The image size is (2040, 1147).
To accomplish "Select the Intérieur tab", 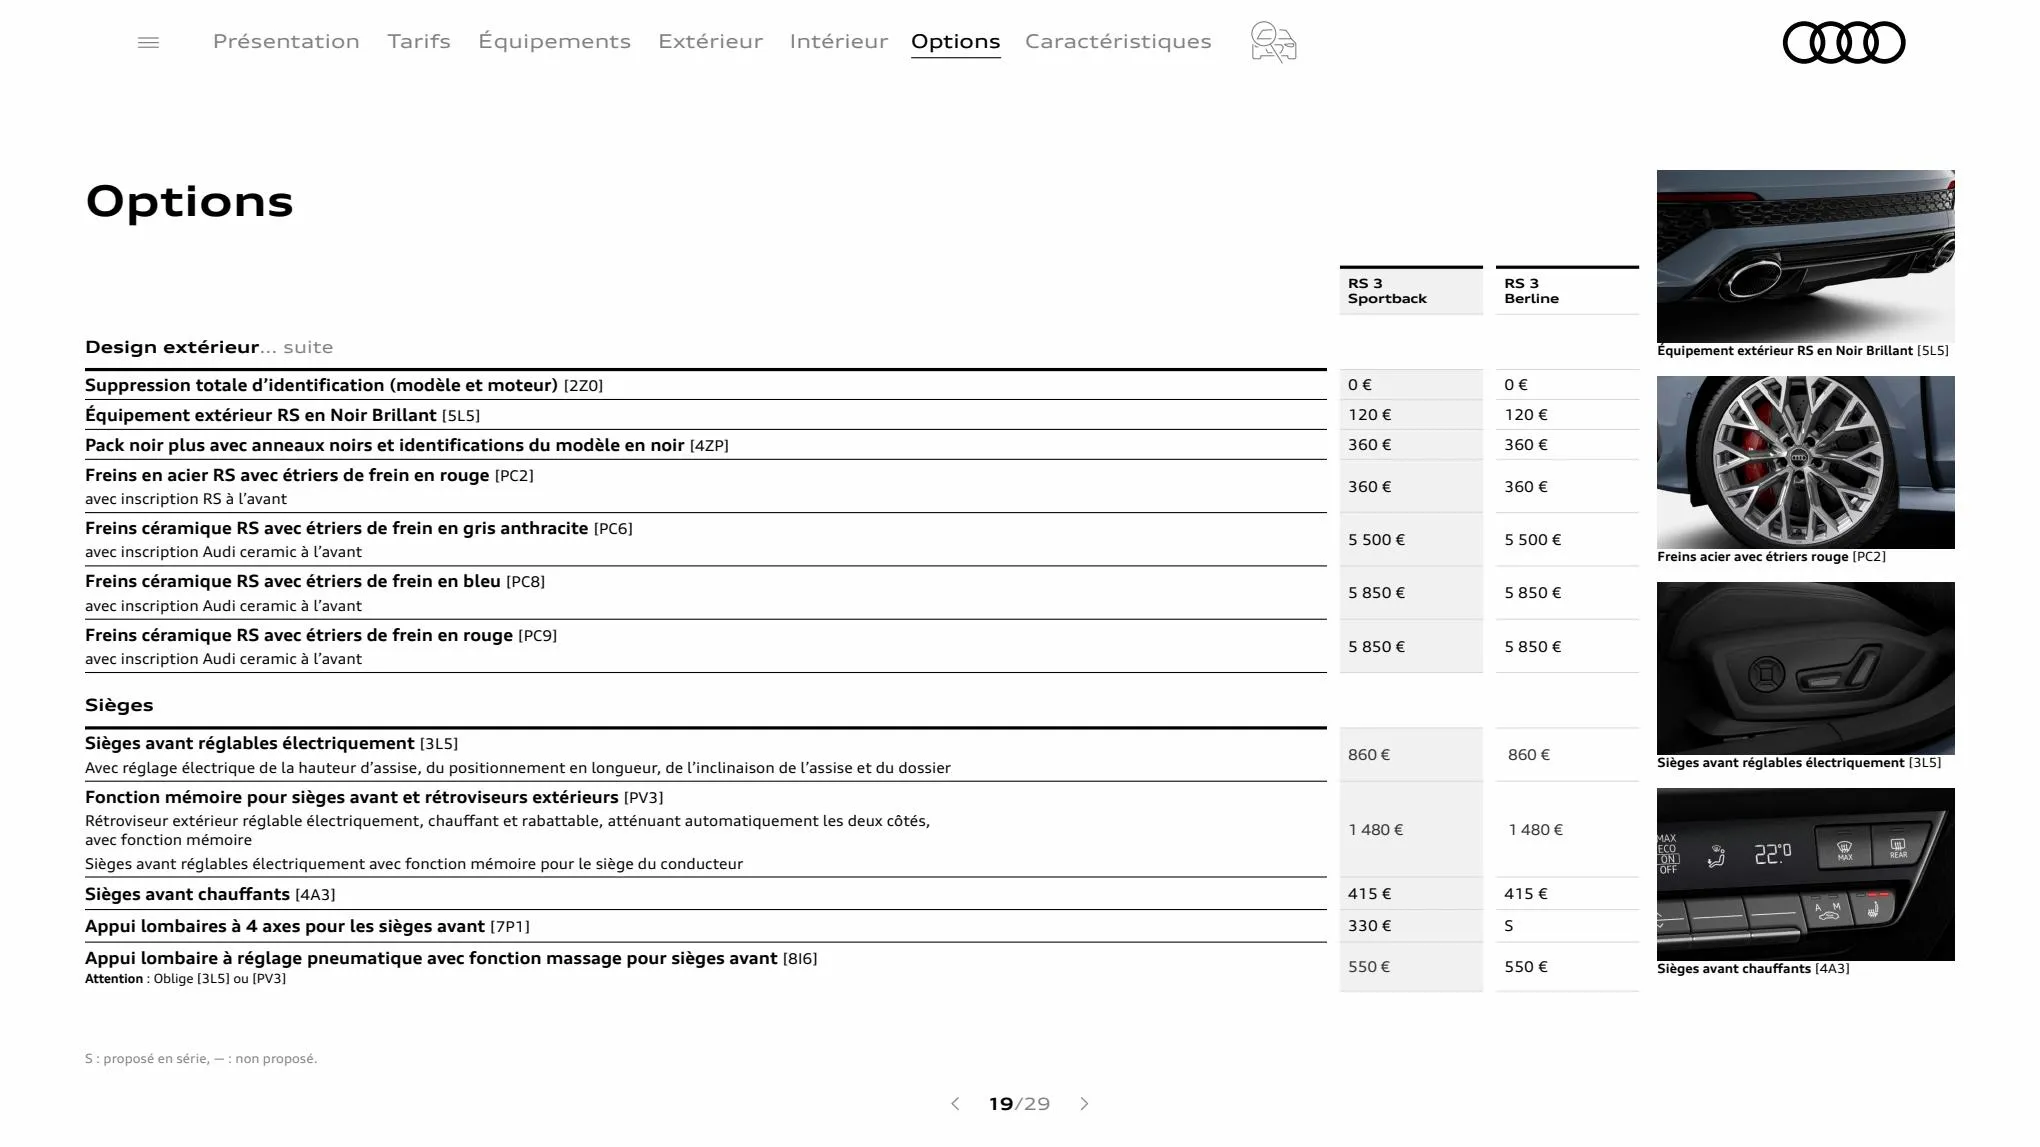I will (x=838, y=41).
